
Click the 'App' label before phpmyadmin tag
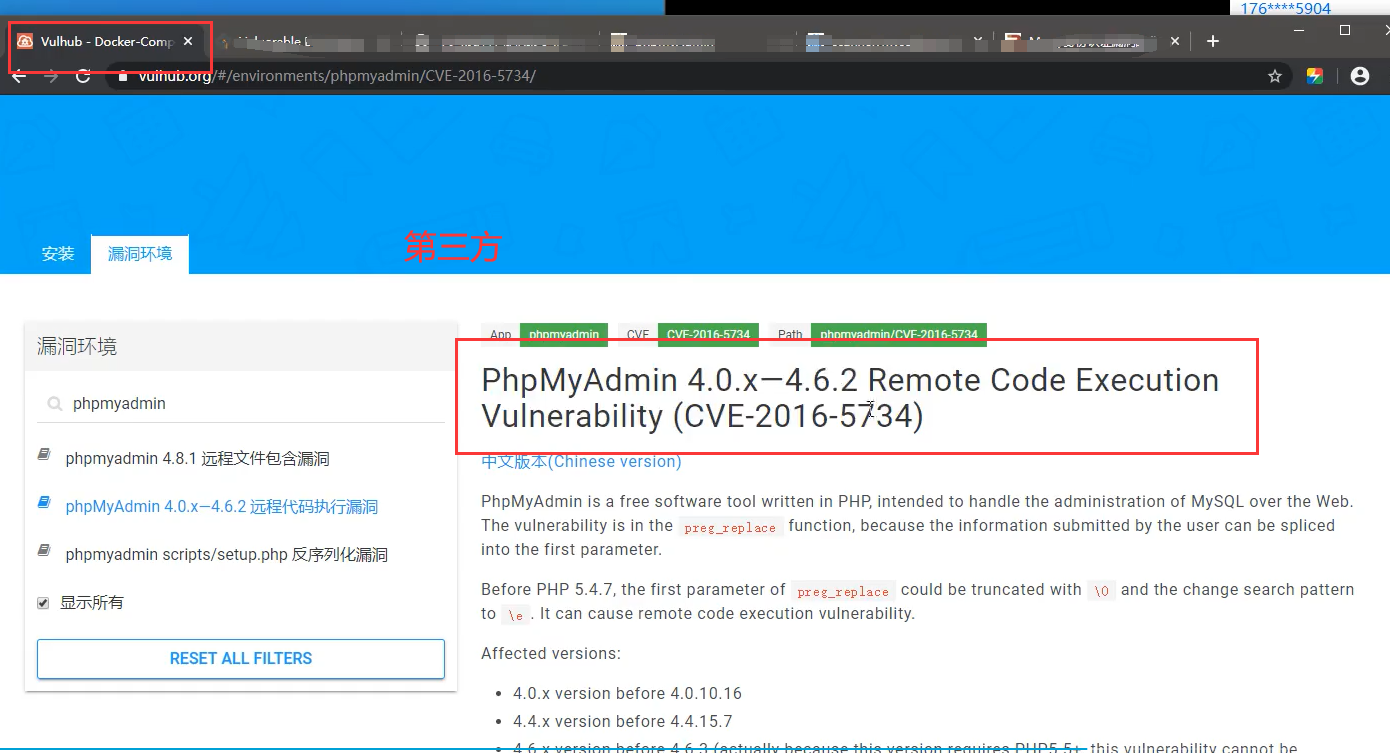[500, 335]
